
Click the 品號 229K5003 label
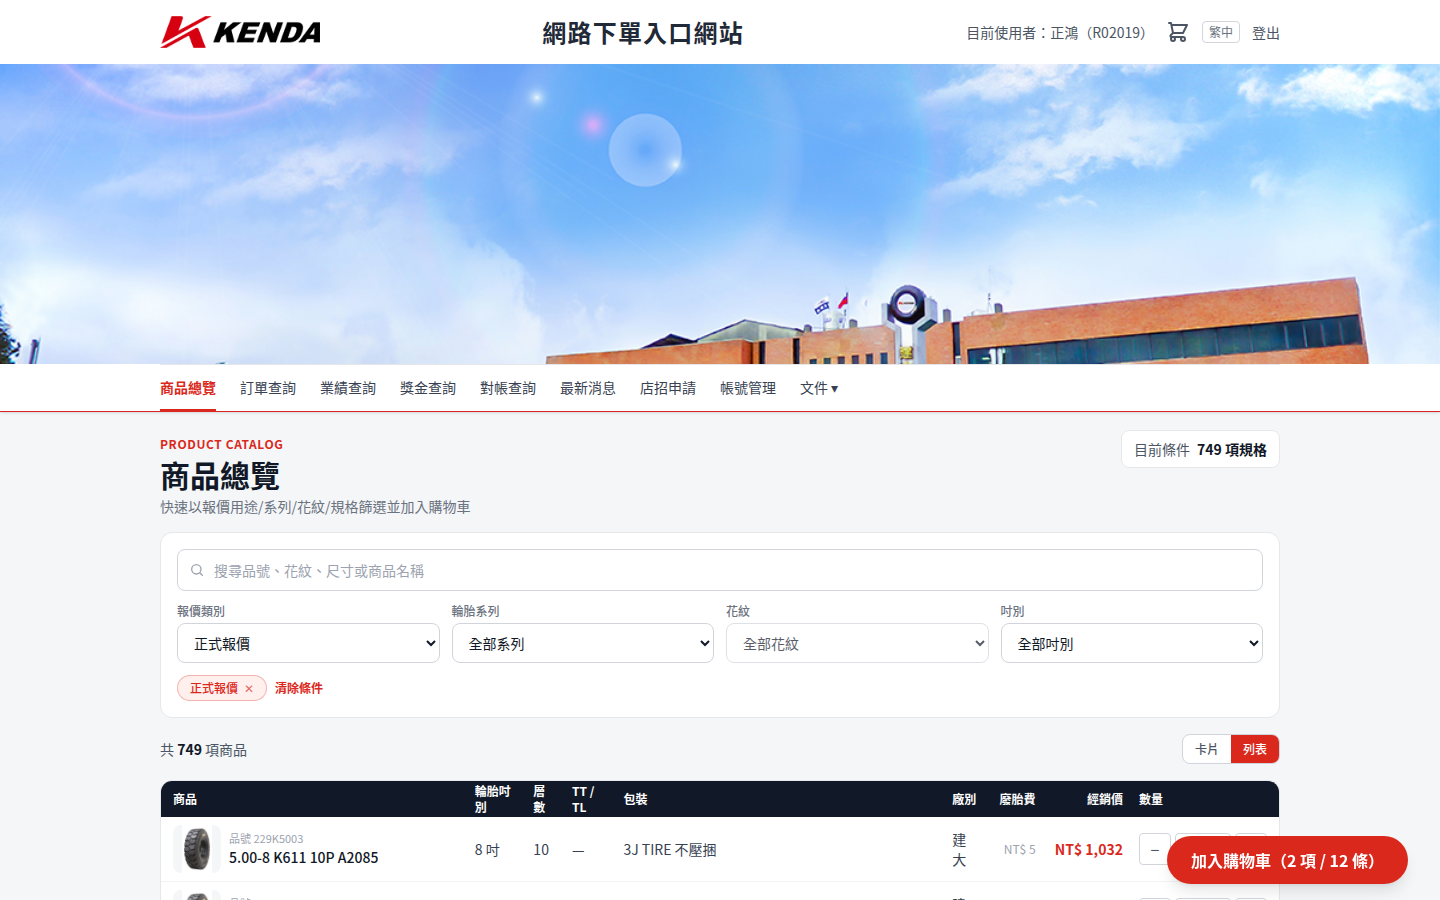tap(266, 839)
